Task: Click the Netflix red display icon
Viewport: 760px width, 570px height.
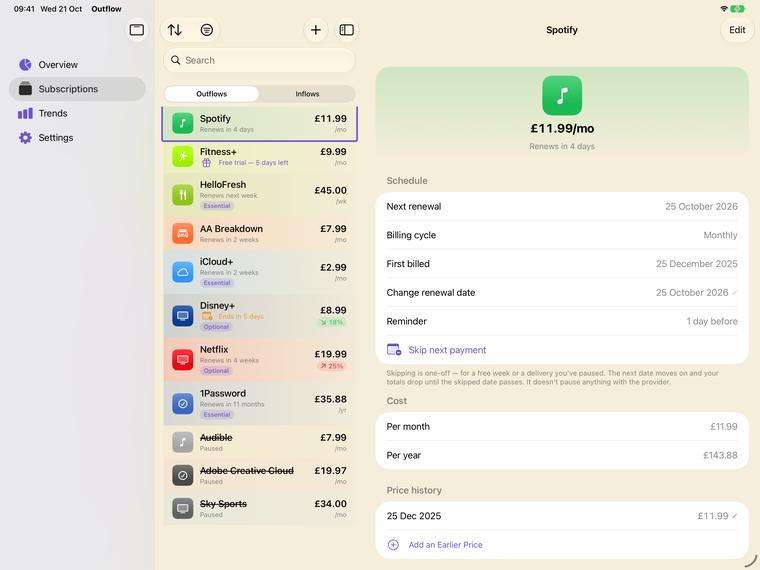Action: pyautogui.click(x=183, y=360)
